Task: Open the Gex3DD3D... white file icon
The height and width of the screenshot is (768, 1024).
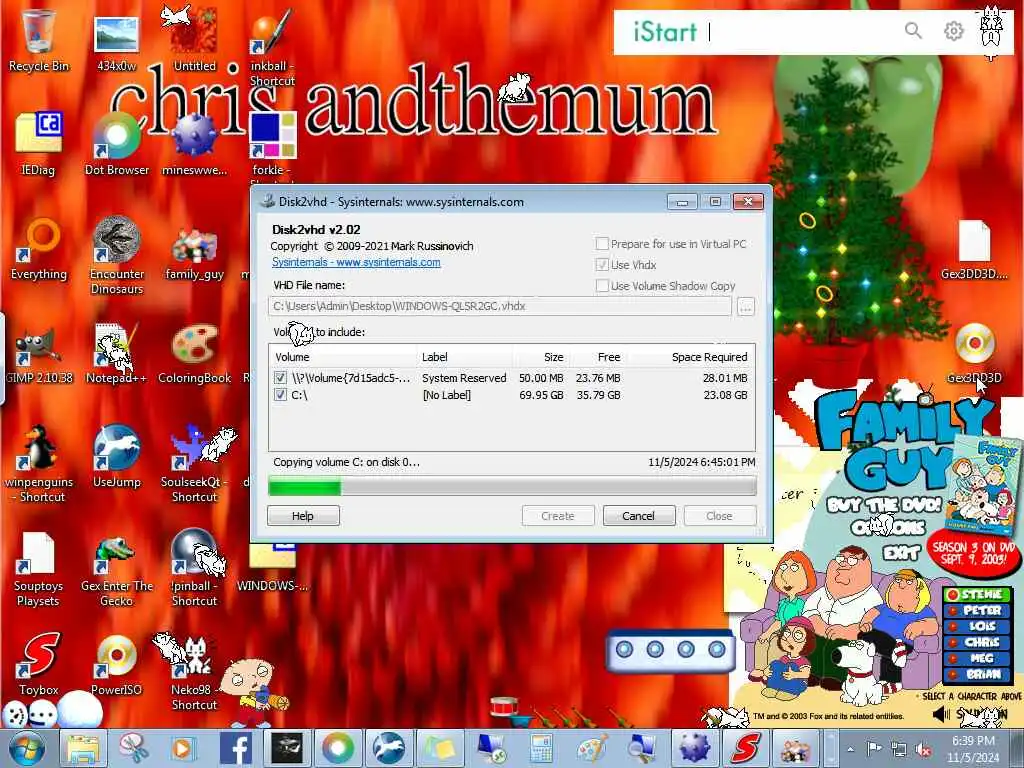Action: 974,251
